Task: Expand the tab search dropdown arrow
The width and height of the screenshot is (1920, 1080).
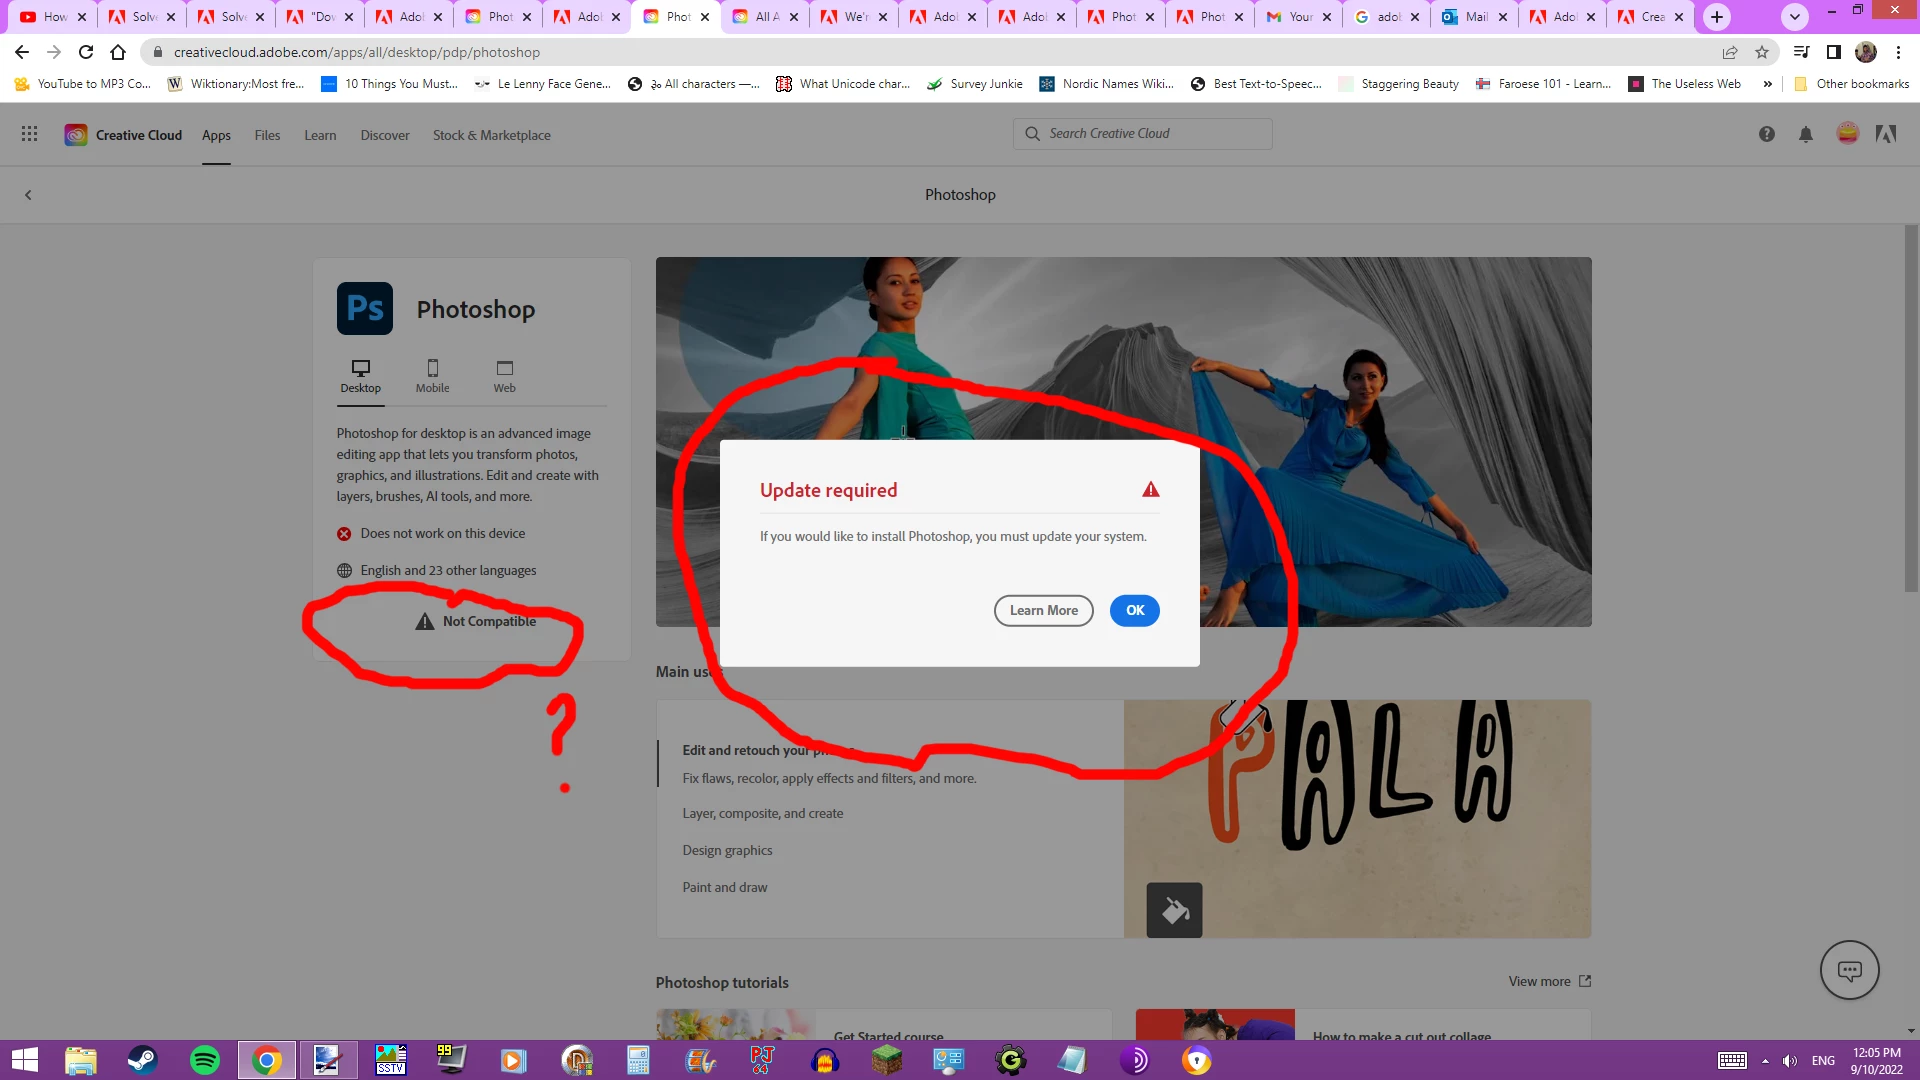Action: (x=1795, y=17)
